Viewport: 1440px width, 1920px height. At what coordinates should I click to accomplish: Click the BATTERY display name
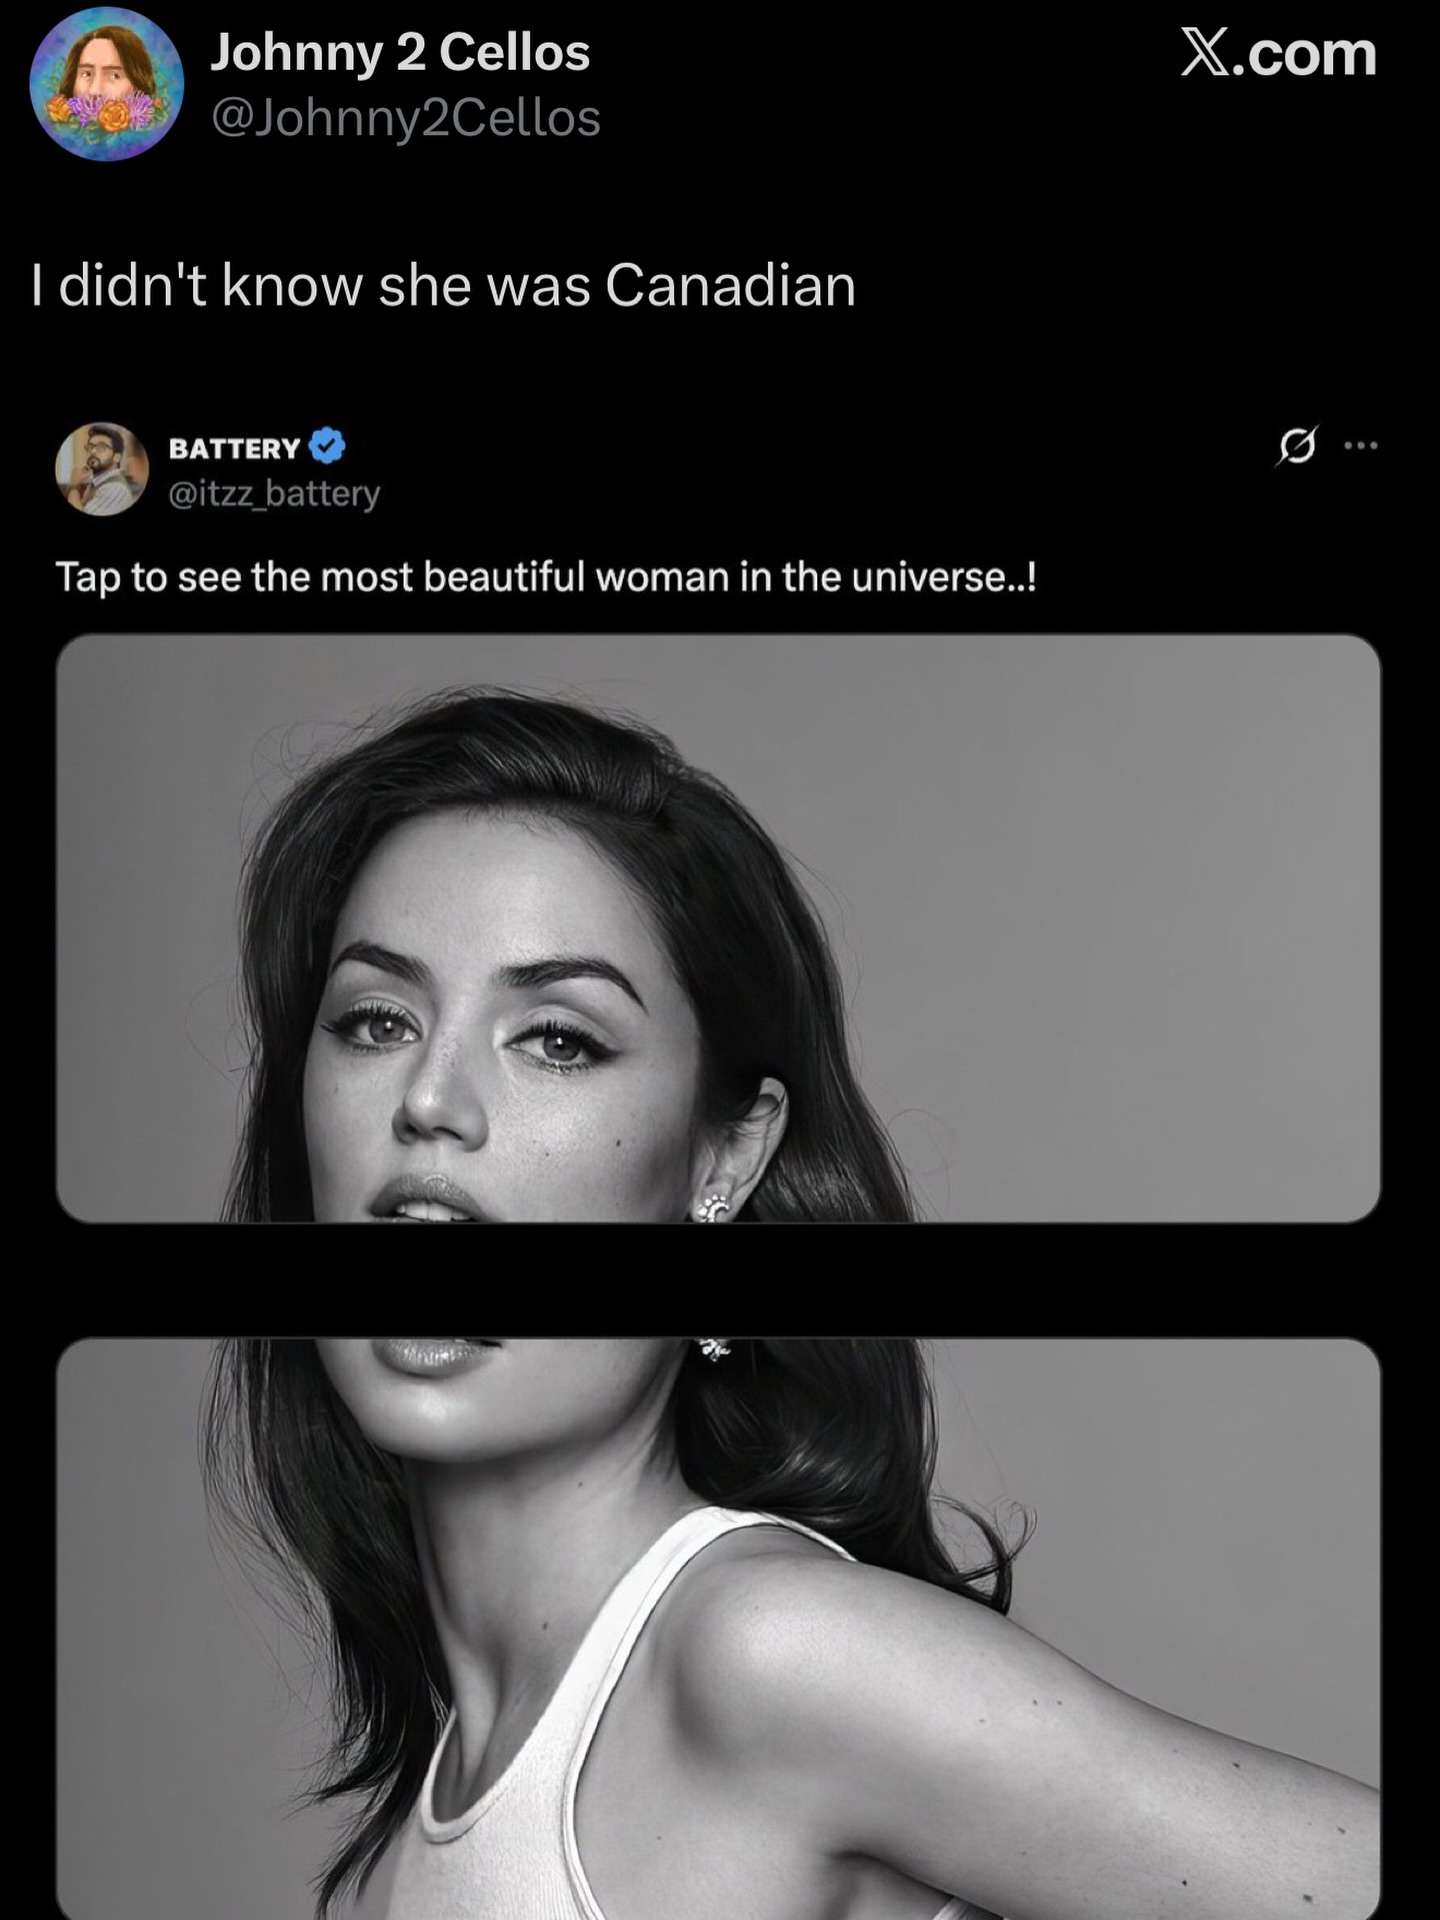pyautogui.click(x=234, y=448)
